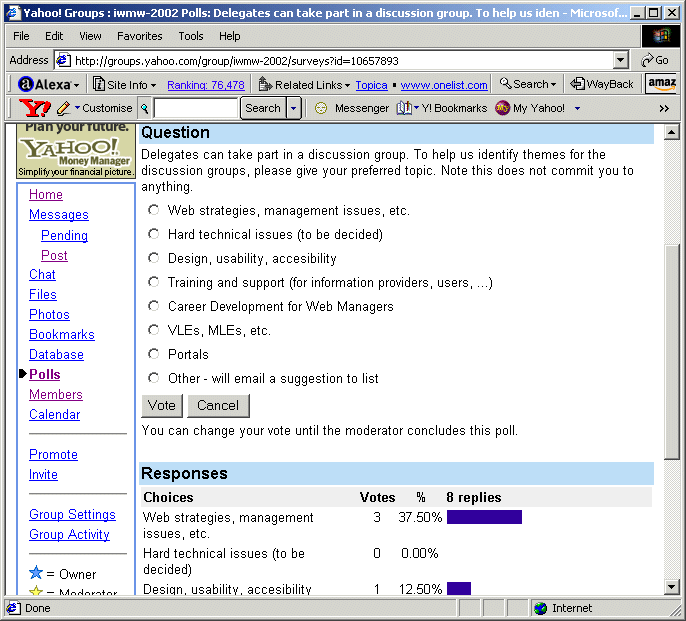Click the Topica link in Alexa toolbar

(371, 85)
